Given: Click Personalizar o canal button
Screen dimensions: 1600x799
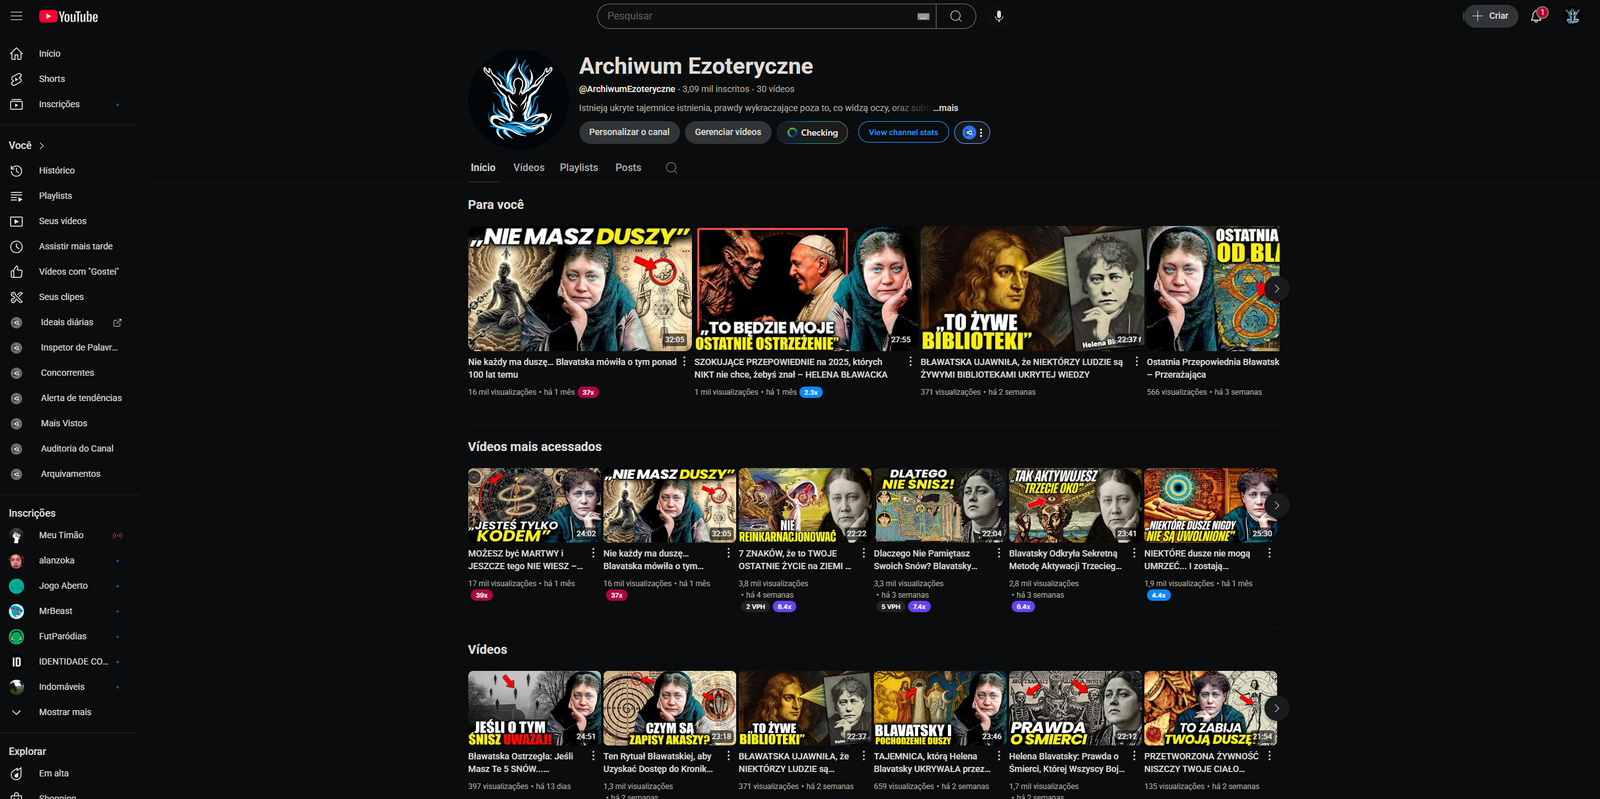Looking at the screenshot, I should 629,132.
